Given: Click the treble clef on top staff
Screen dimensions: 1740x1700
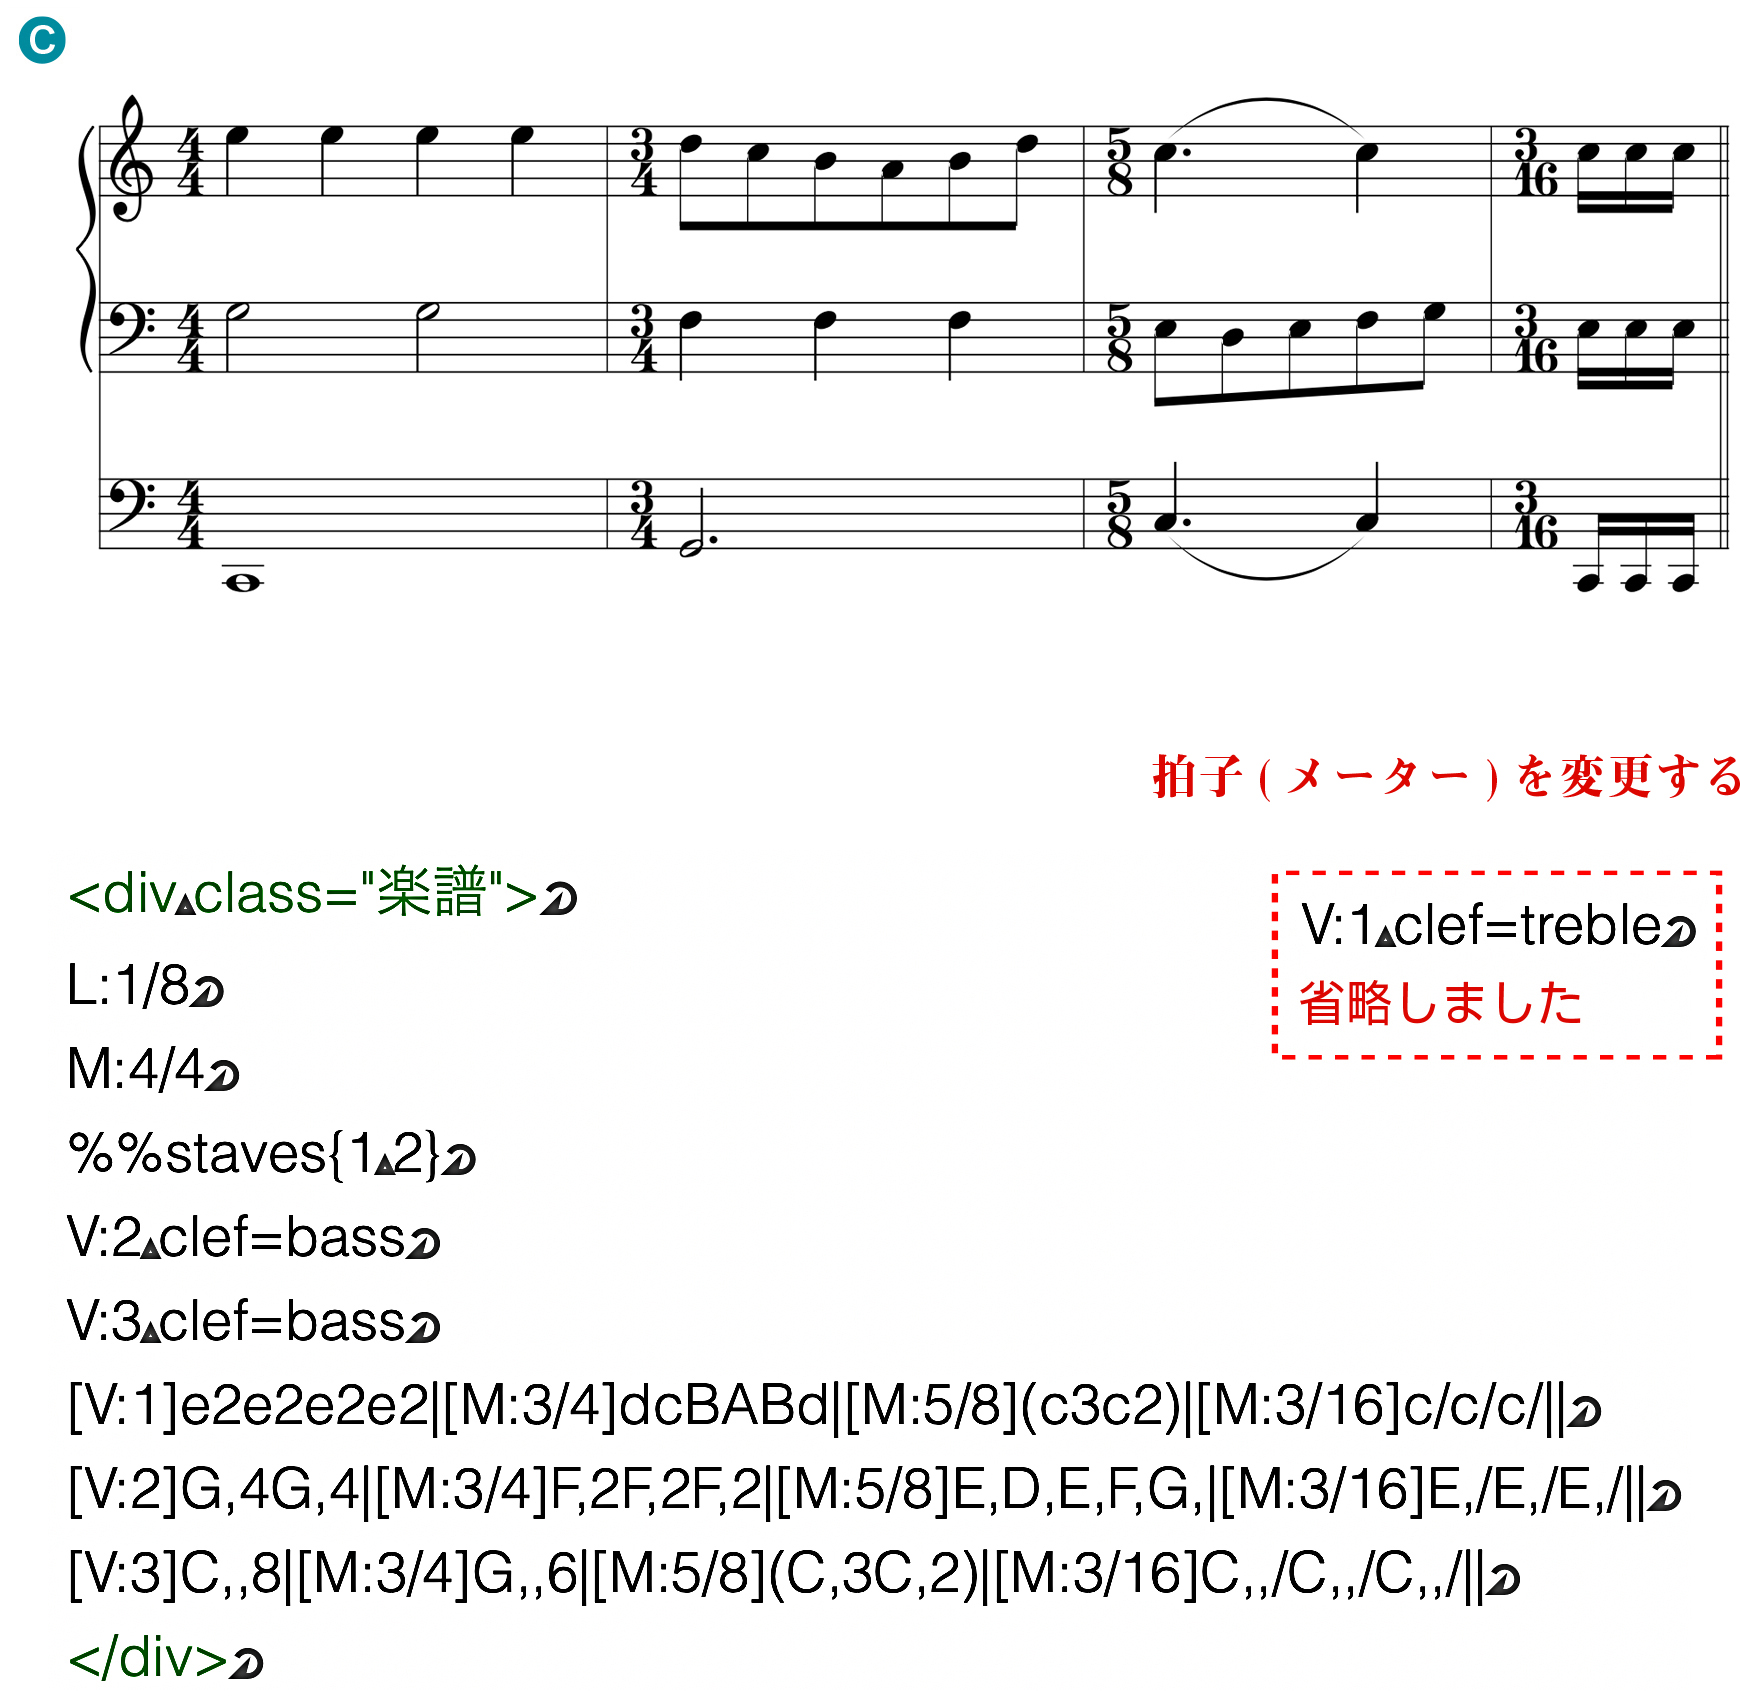Looking at the screenshot, I should 132,159.
